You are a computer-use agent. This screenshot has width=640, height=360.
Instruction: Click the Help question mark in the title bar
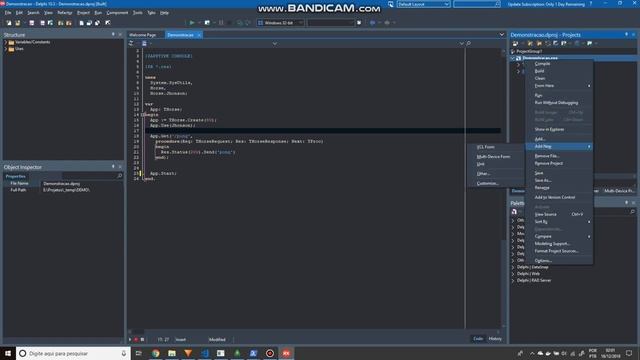tap(590, 4)
